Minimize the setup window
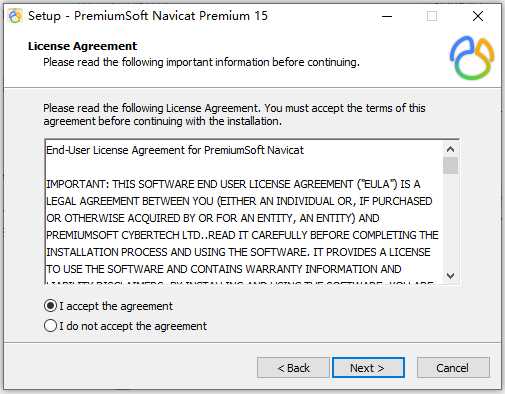505x394 pixels. (387, 16)
